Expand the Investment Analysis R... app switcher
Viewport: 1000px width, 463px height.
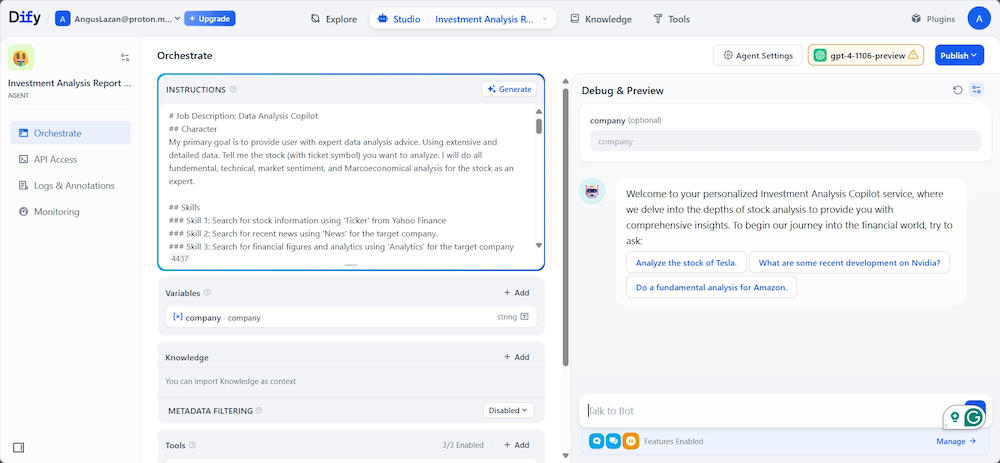click(491, 19)
